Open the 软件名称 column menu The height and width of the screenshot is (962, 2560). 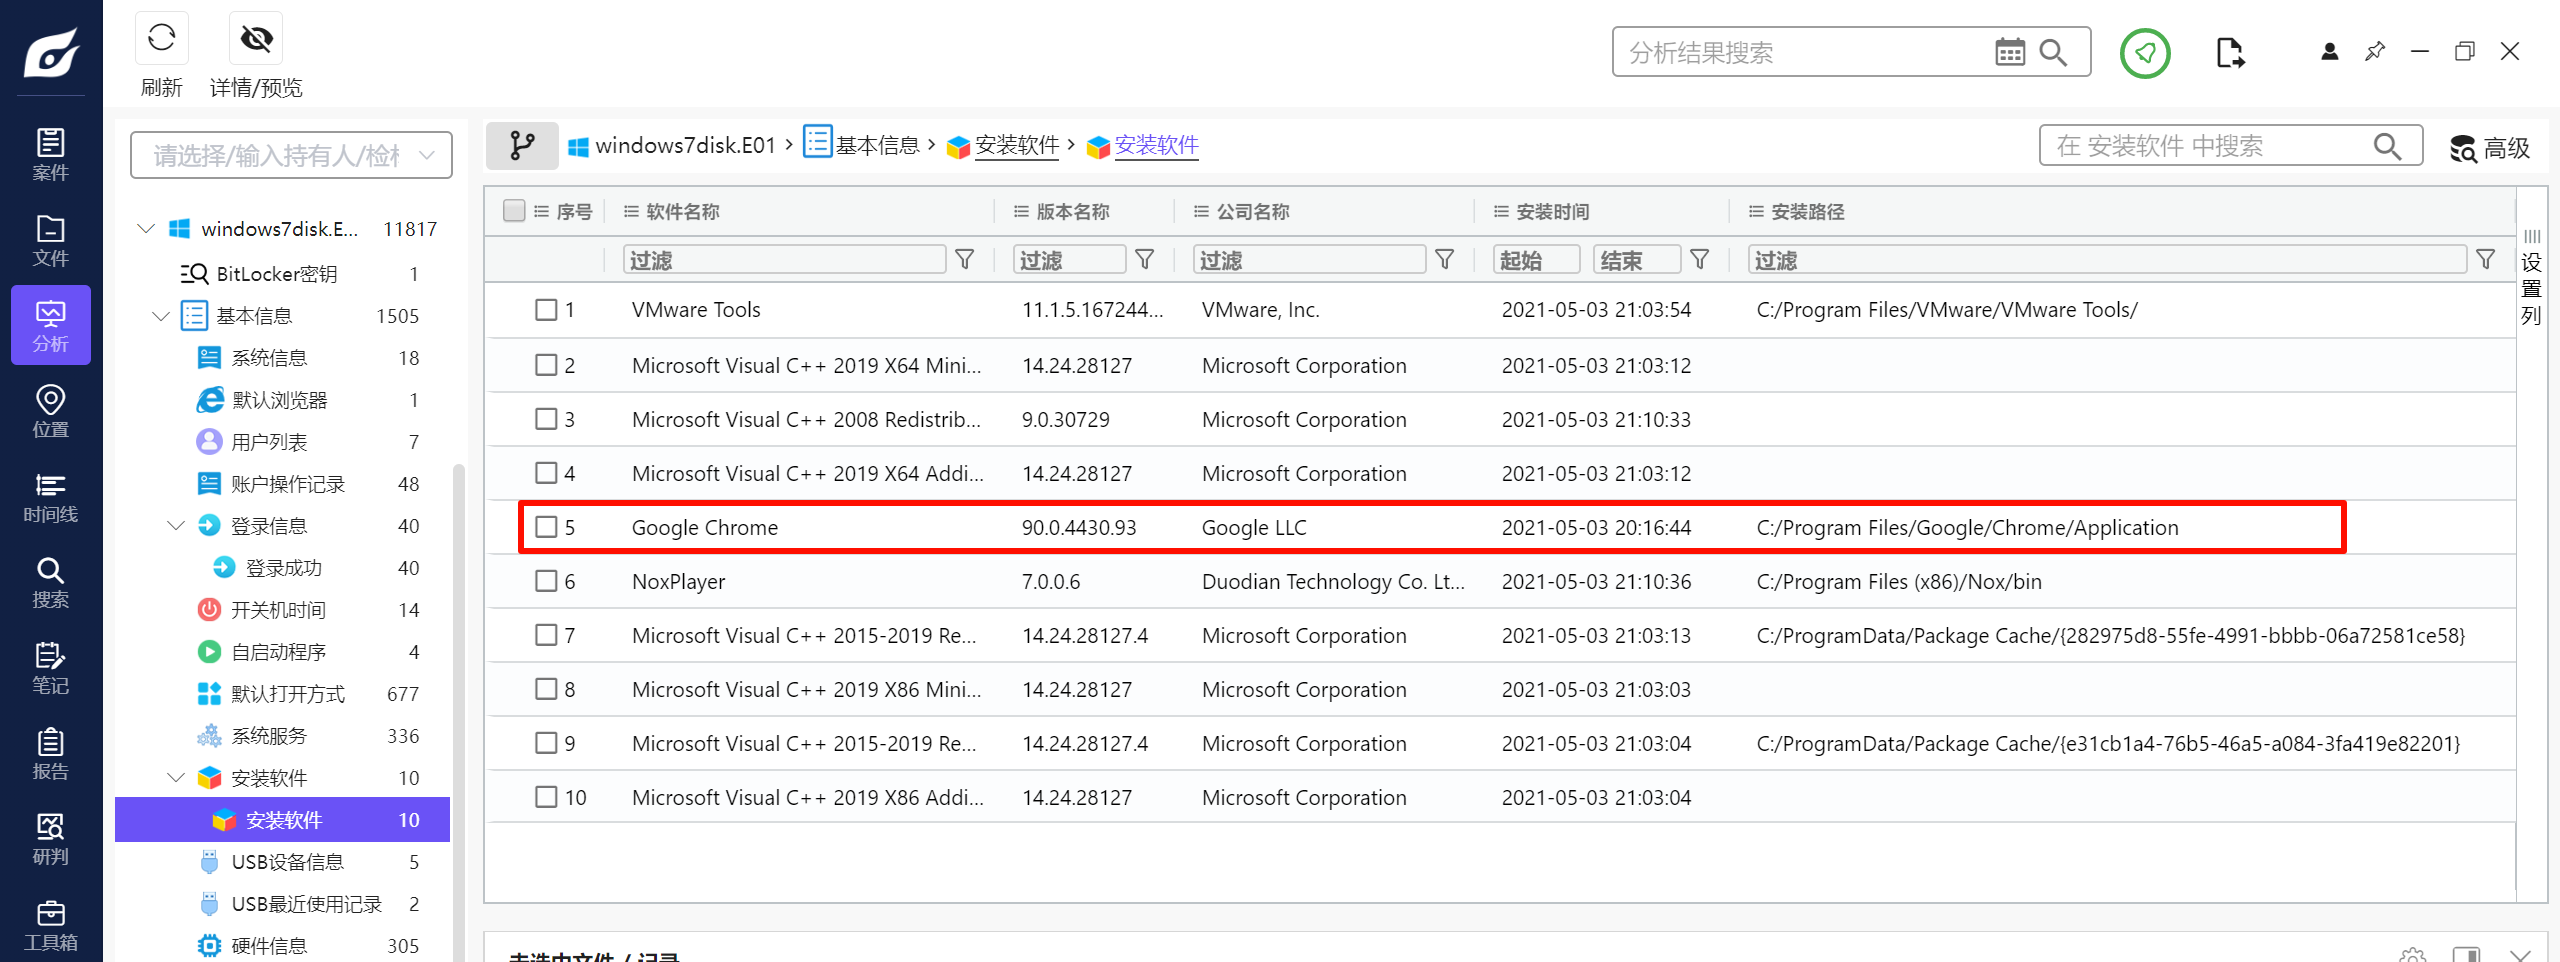(631, 211)
